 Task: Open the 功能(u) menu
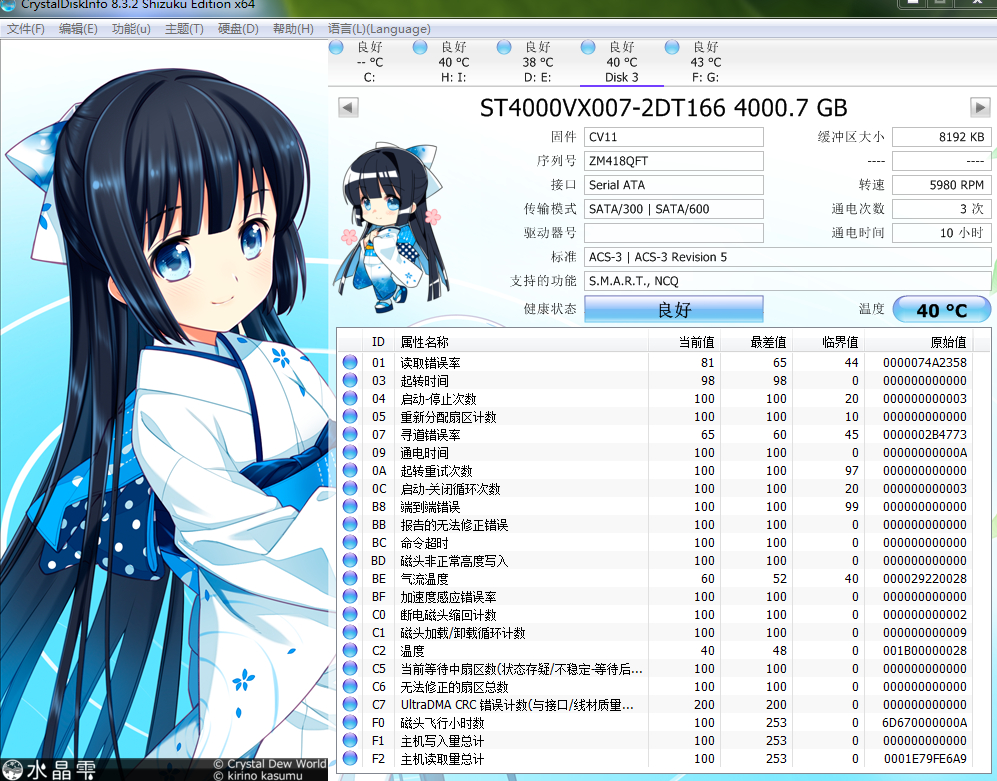[x=131, y=29]
